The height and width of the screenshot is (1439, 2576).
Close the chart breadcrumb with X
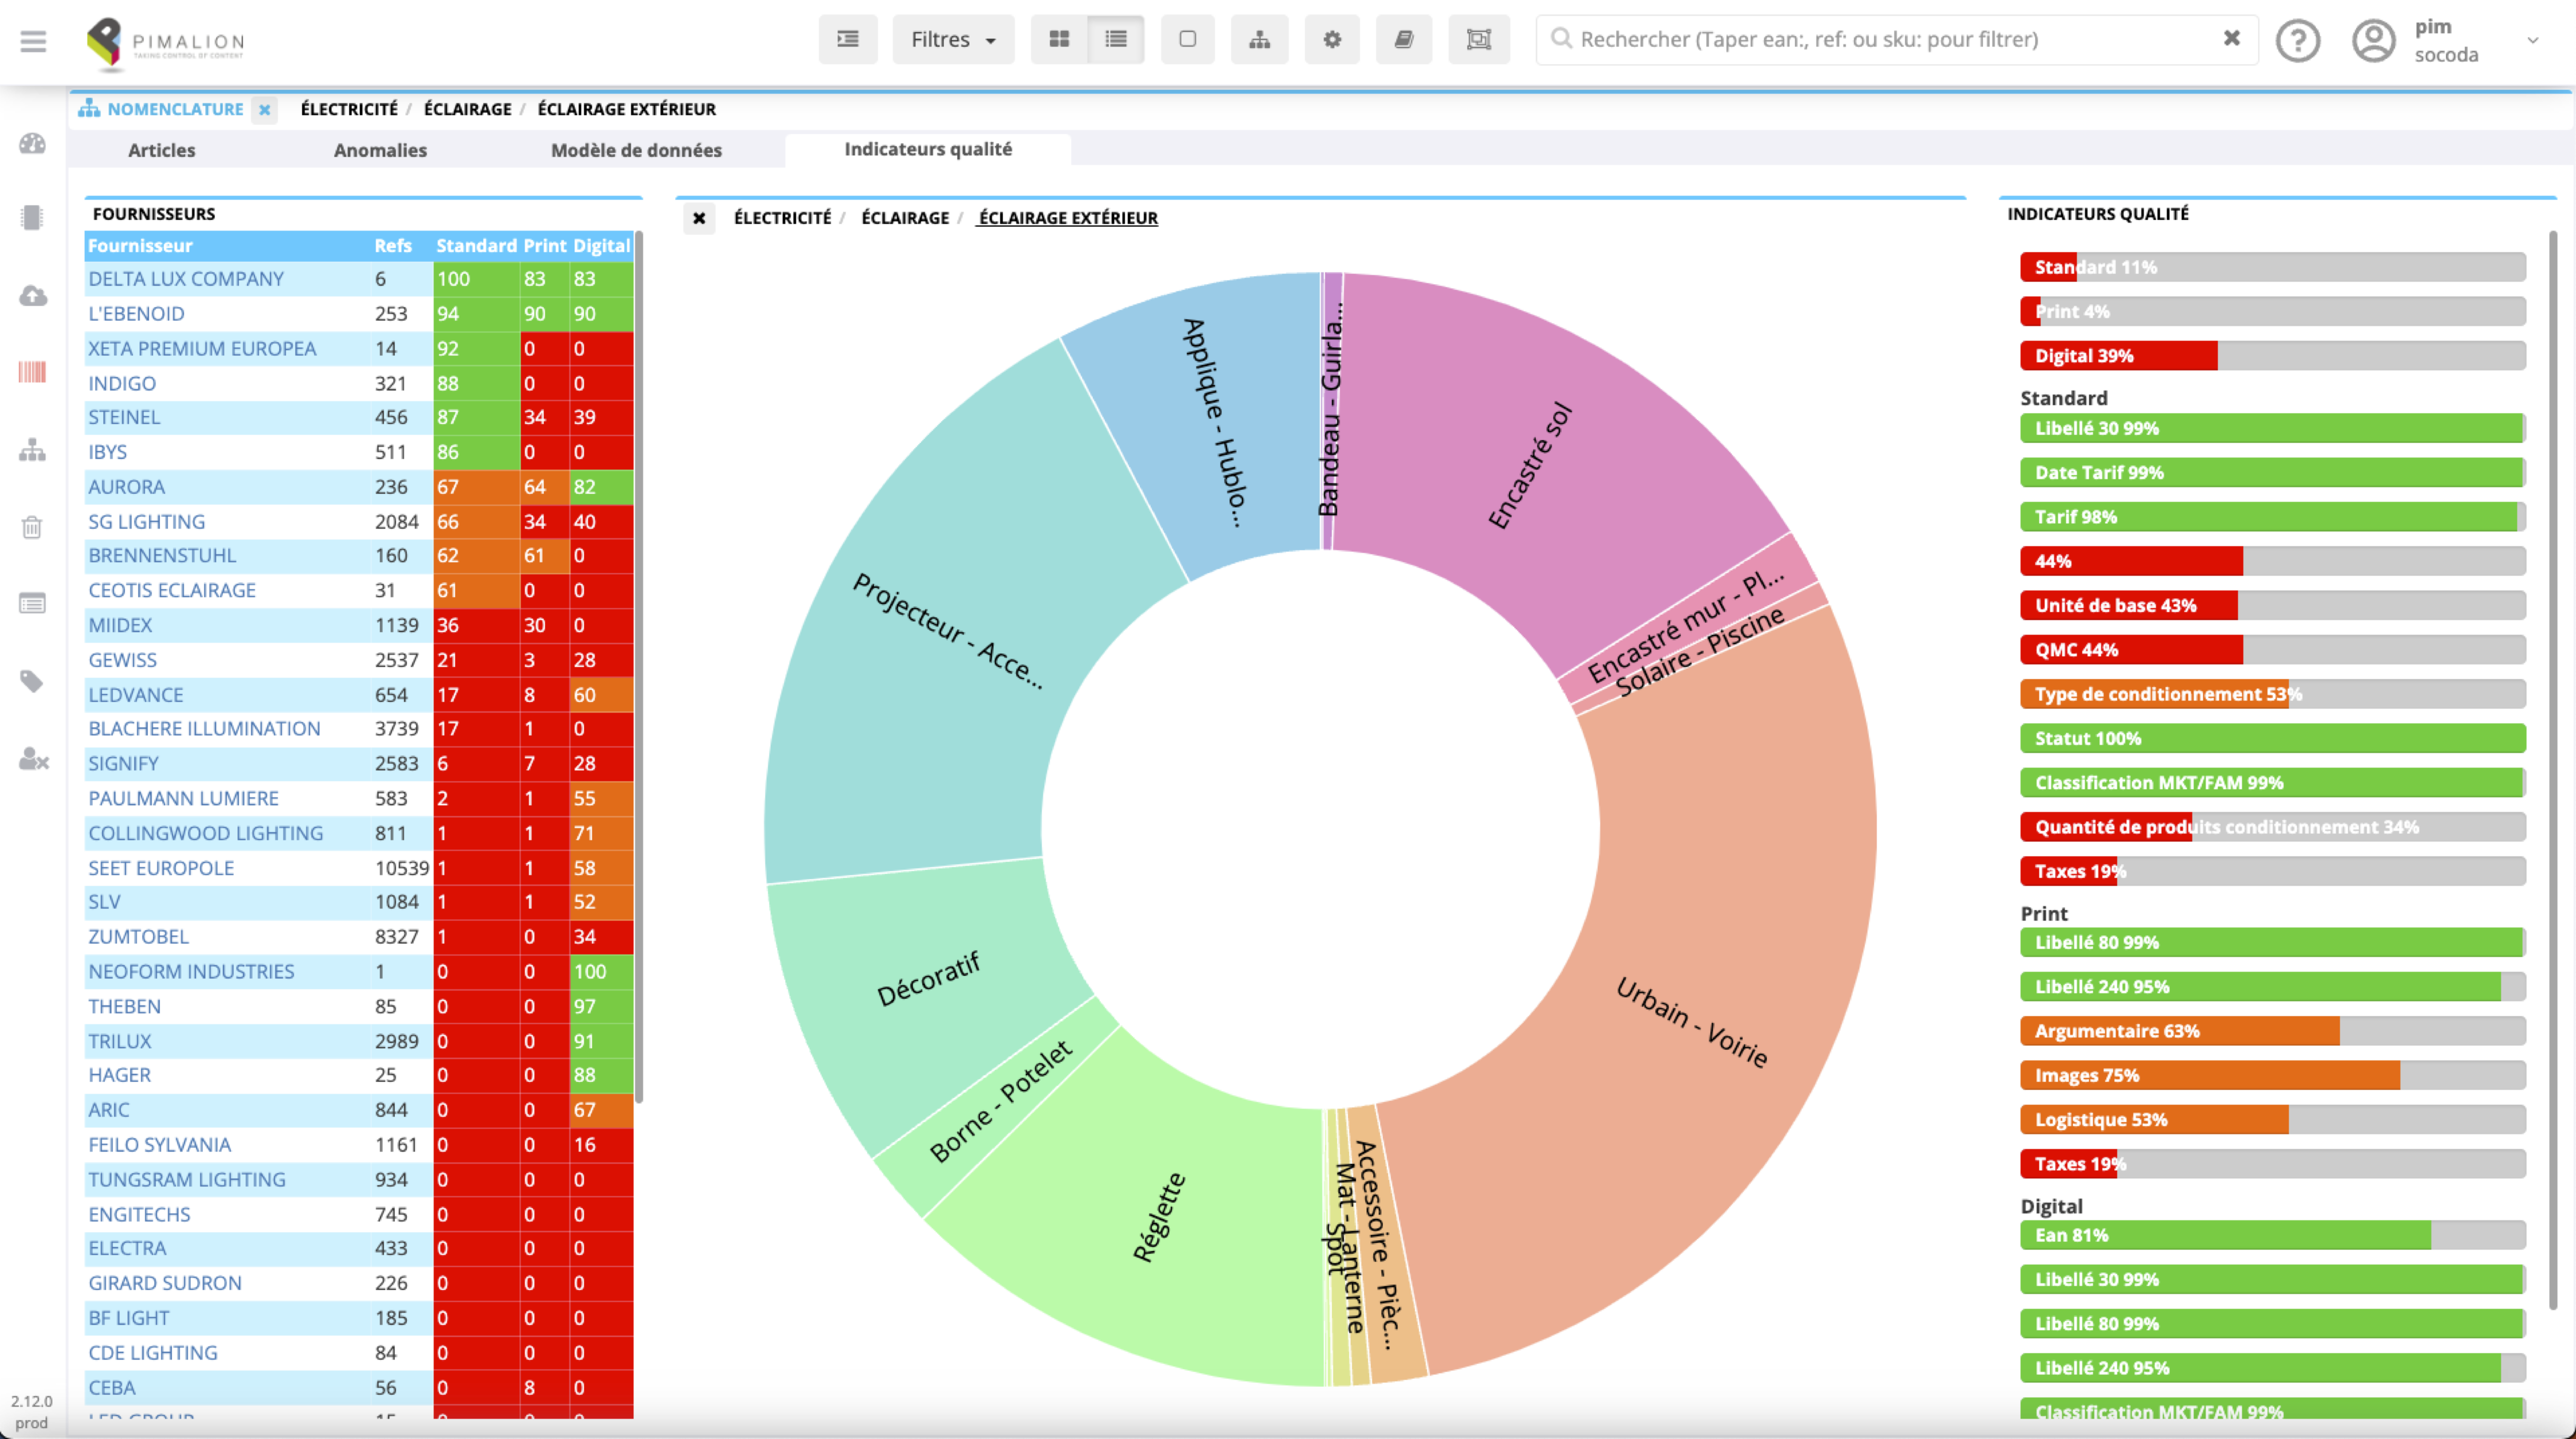point(699,218)
